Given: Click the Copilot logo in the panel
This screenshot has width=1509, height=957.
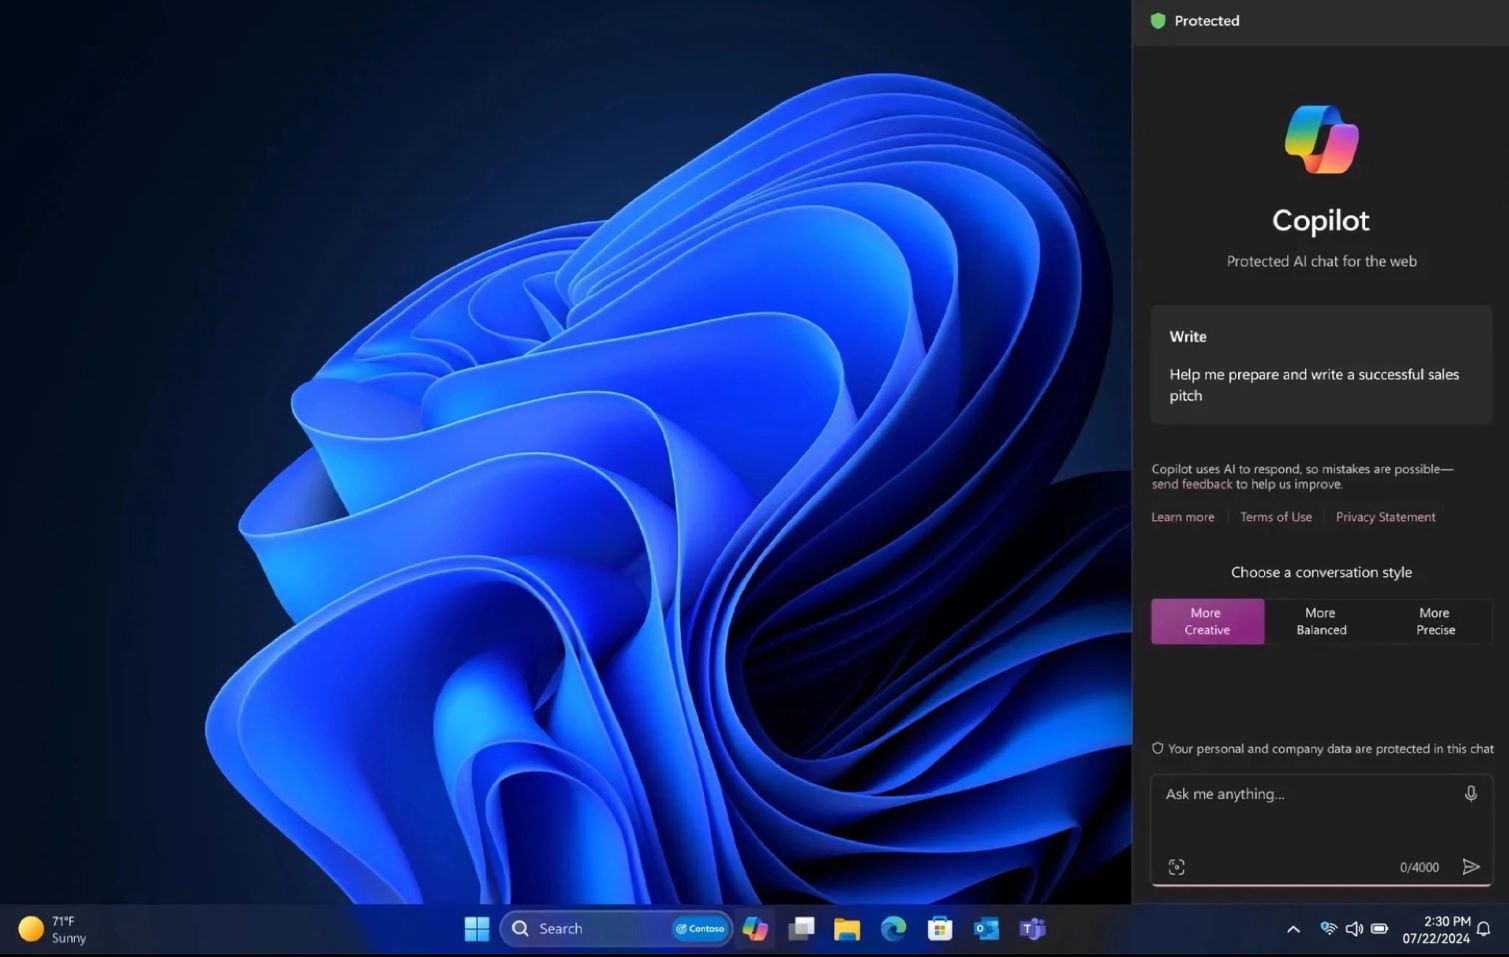Looking at the screenshot, I should (1321, 139).
